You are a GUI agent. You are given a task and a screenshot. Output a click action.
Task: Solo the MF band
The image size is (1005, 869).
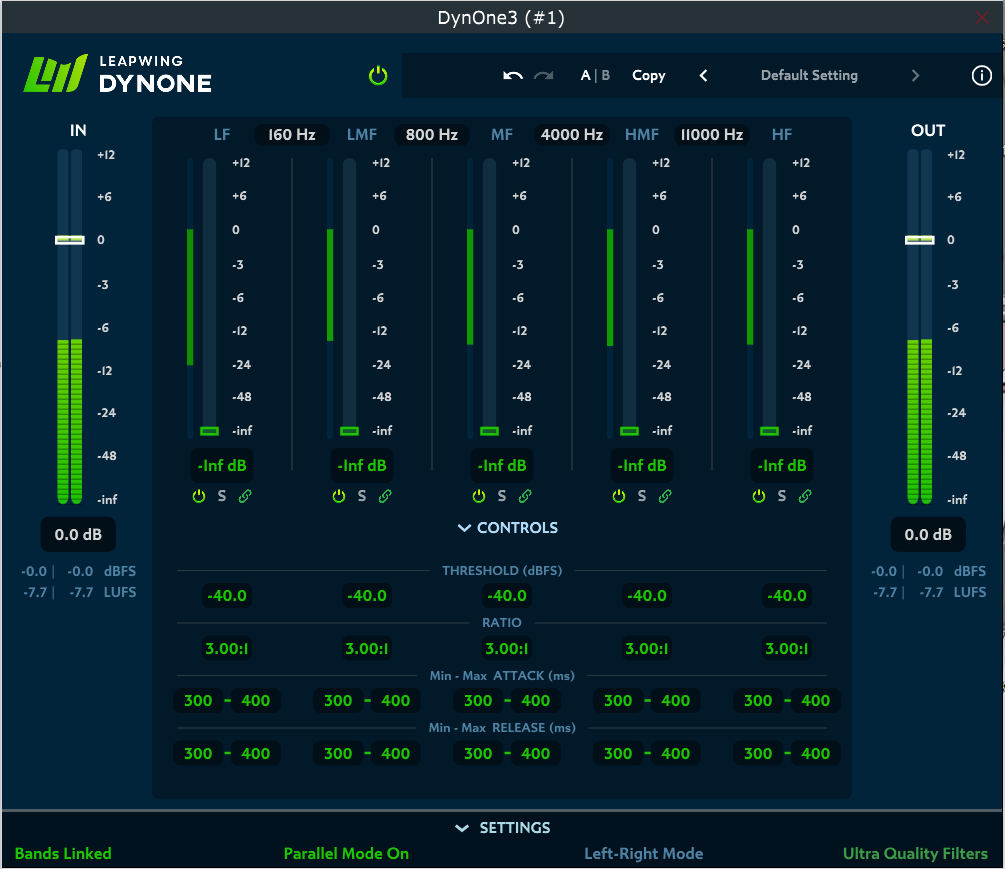[x=502, y=496]
